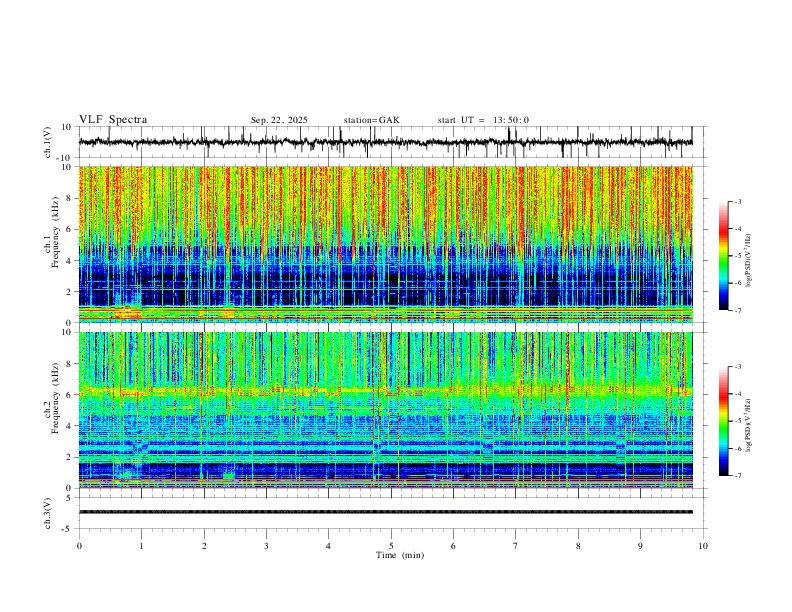Click the "-7" tick on ch.1 colorbar

coord(738,311)
